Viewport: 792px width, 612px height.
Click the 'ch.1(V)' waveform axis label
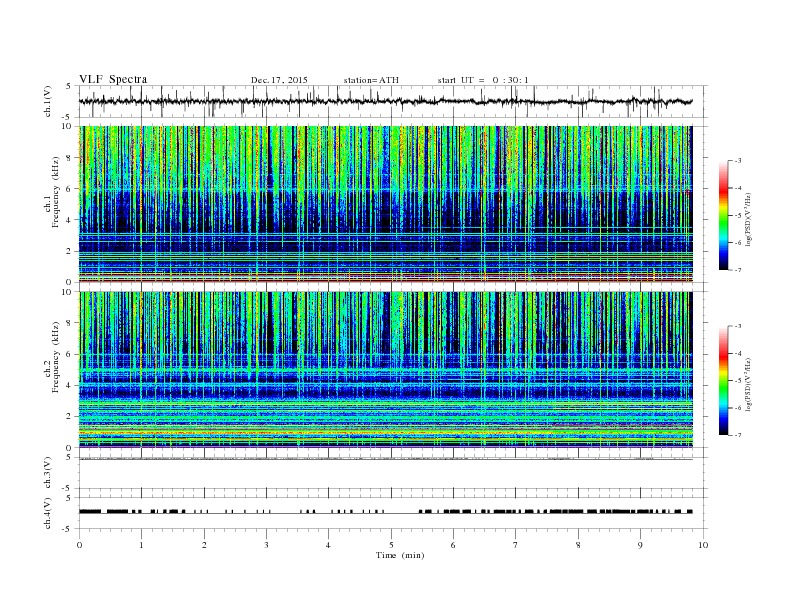pyautogui.click(x=48, y=101)
